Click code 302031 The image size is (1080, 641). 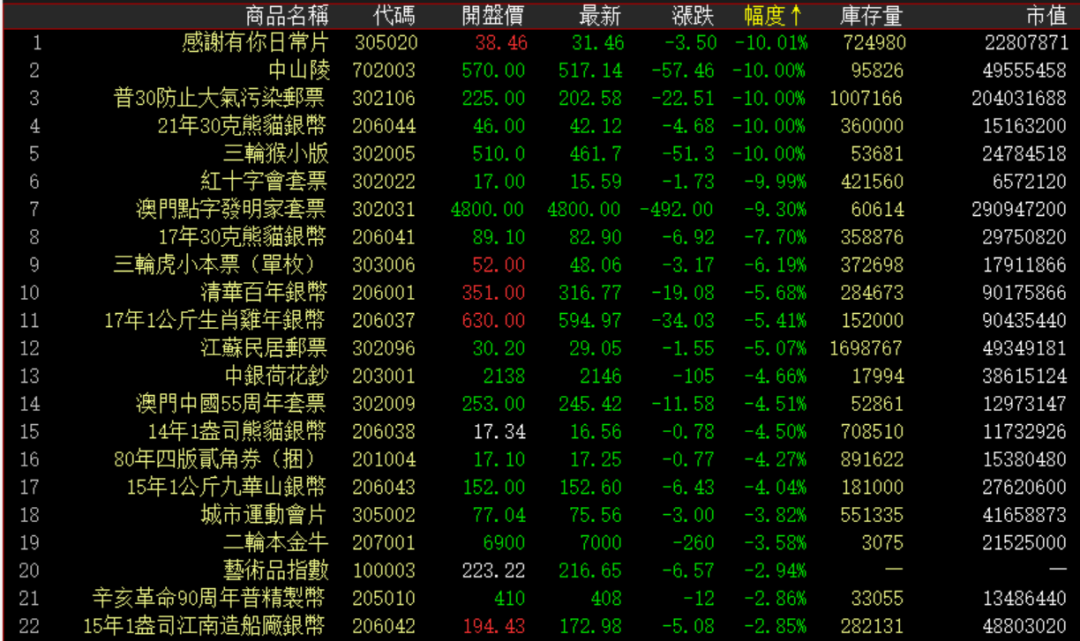pos(384,209)
